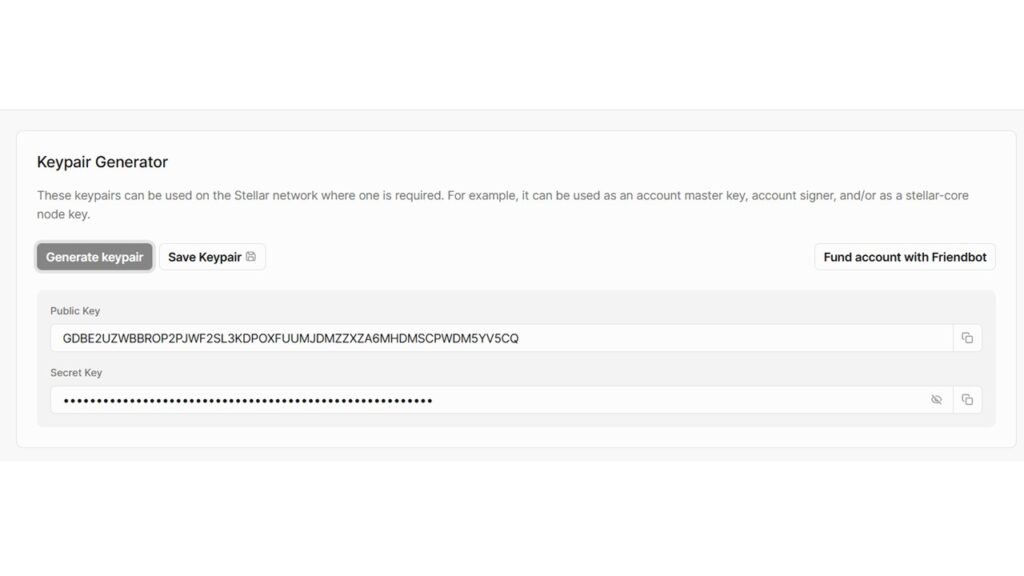Click the Generate keypair button
Viewport: 1024px width, 576px height.
tap(95, 257)
